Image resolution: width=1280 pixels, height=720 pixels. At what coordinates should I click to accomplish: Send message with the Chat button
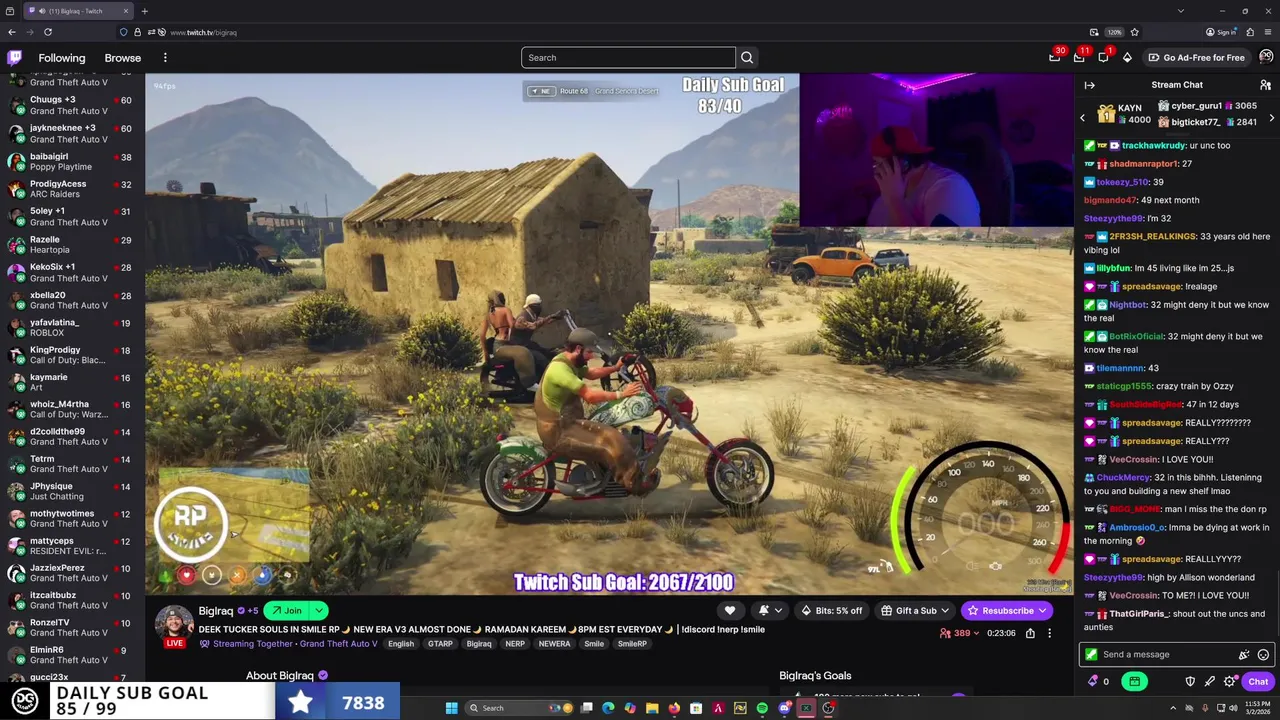1258,682
